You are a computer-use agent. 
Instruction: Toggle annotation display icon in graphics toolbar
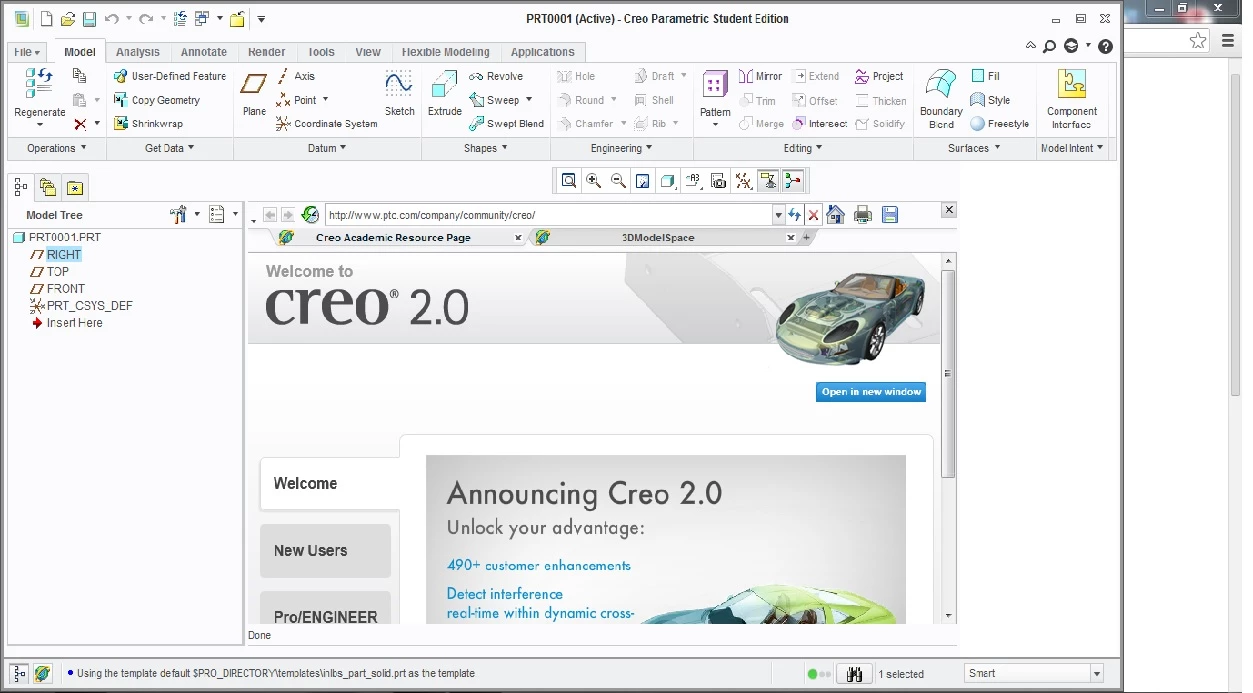click(x=769, y=181)
